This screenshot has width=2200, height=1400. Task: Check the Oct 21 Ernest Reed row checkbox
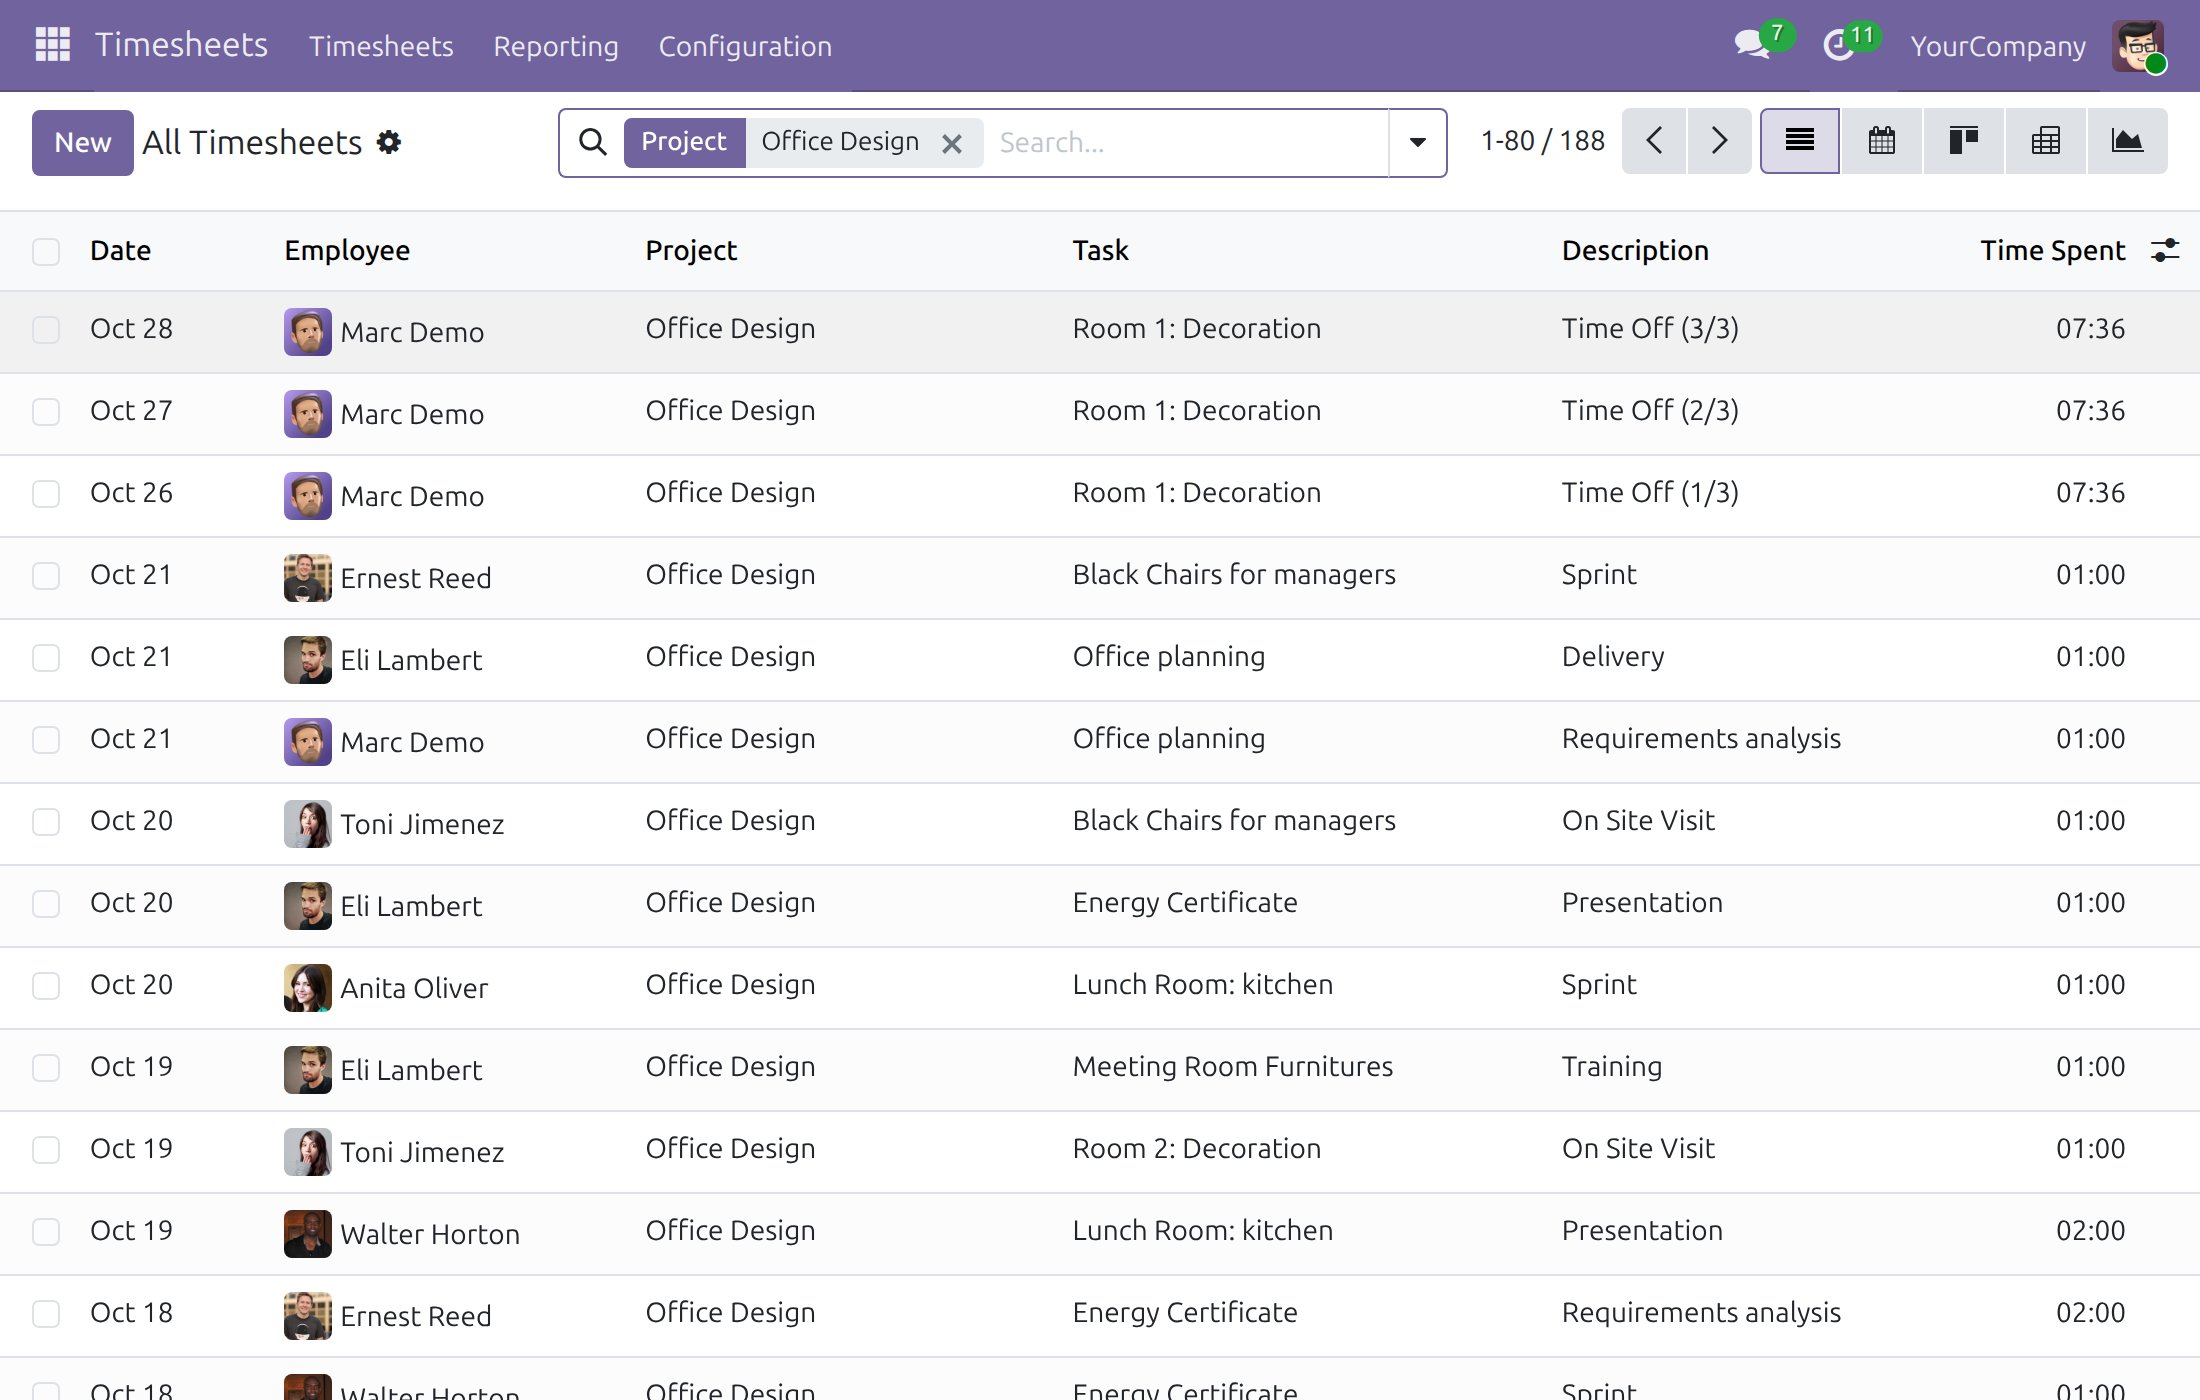(x=46, y=575)
